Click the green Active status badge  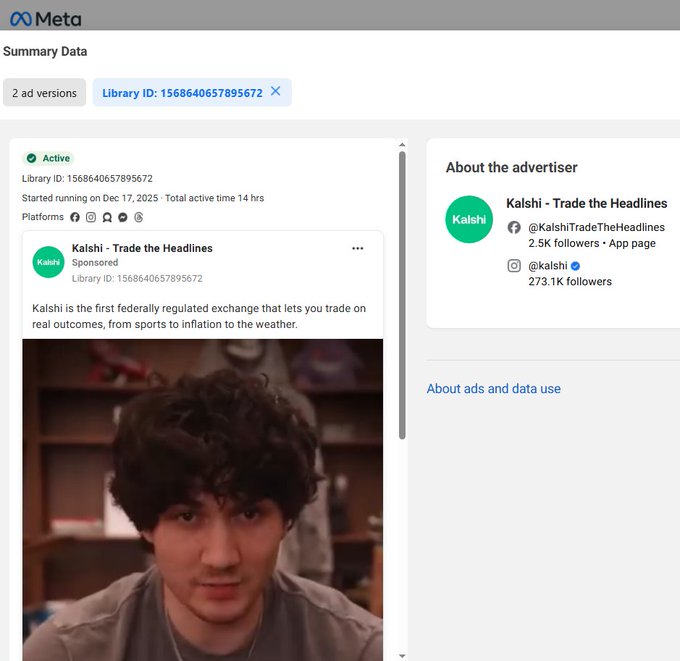pos(49,158)
